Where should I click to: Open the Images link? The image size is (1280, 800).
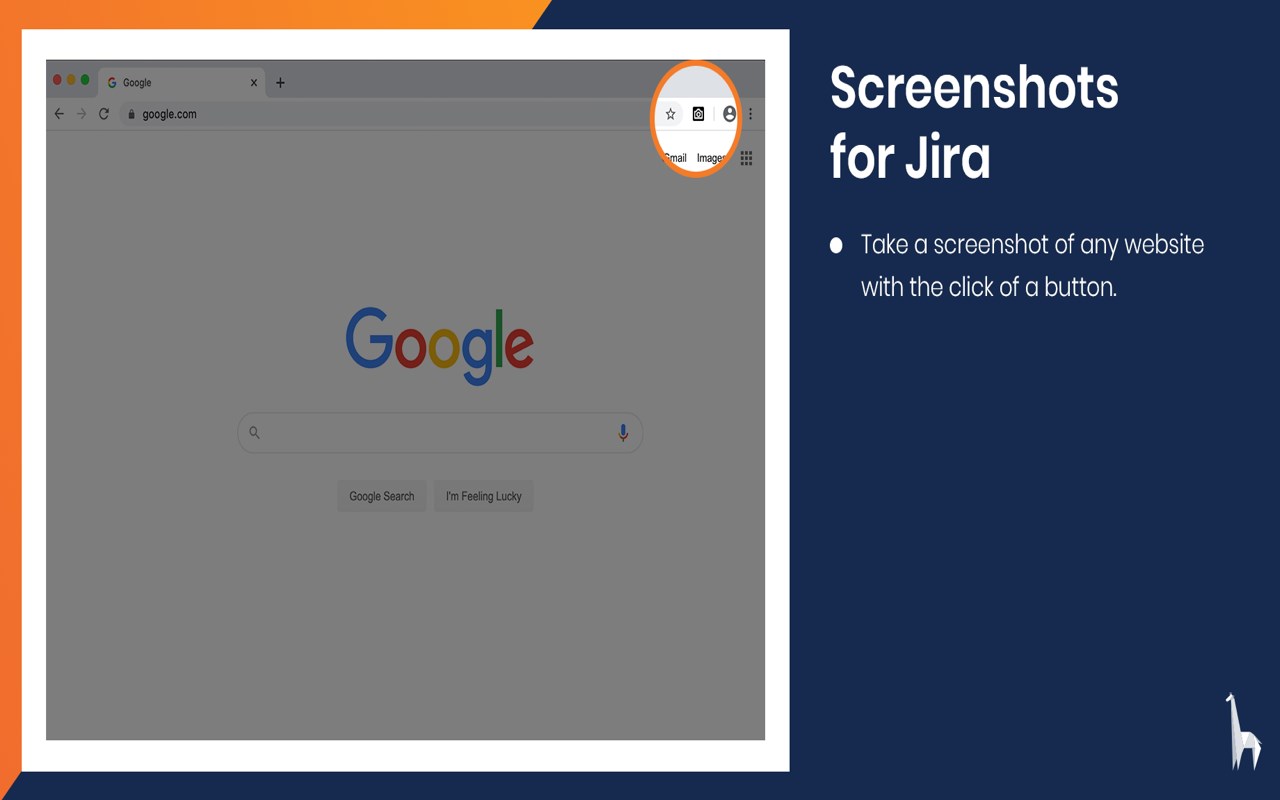coord(711,158)
